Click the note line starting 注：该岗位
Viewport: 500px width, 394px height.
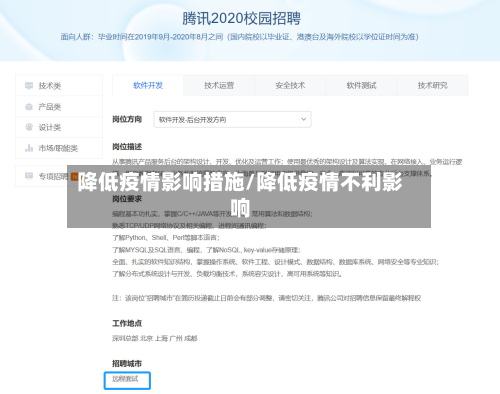click(266, 298)
